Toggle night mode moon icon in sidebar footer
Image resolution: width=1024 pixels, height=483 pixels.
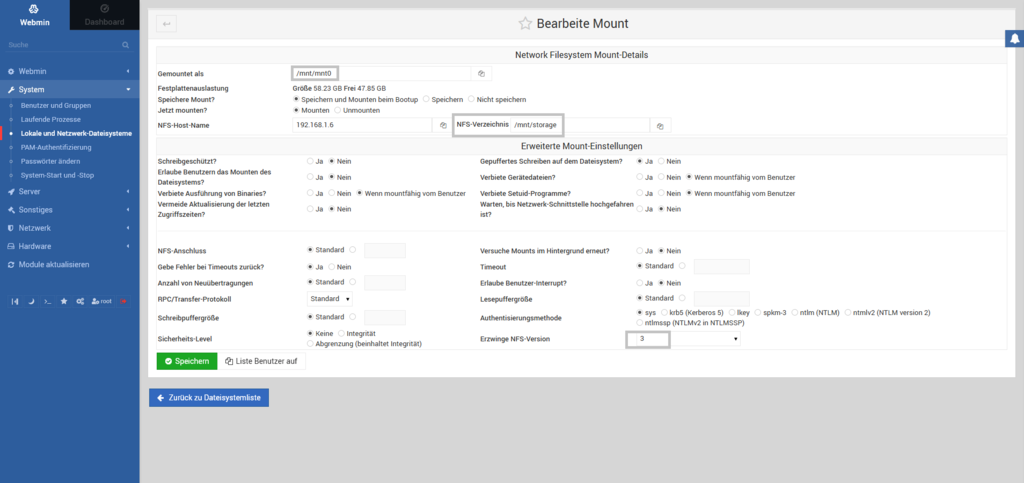30,300
